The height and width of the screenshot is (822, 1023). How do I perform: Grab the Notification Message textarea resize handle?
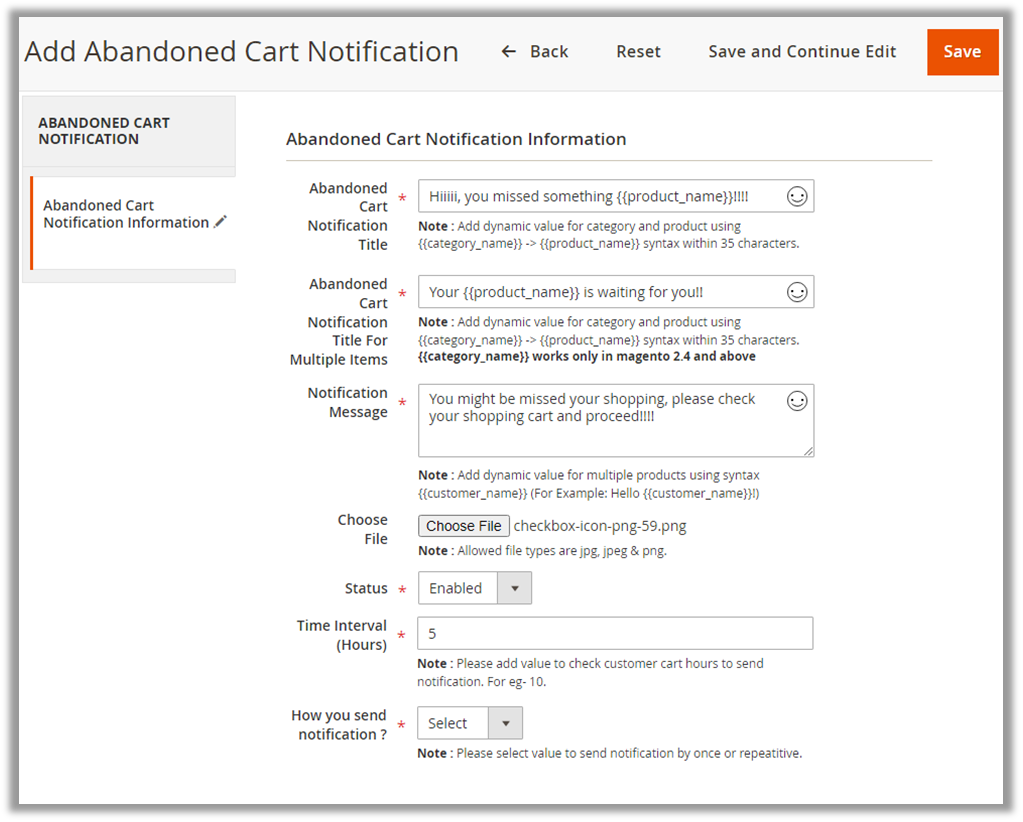pyautogui.click(x=808, y=451)
